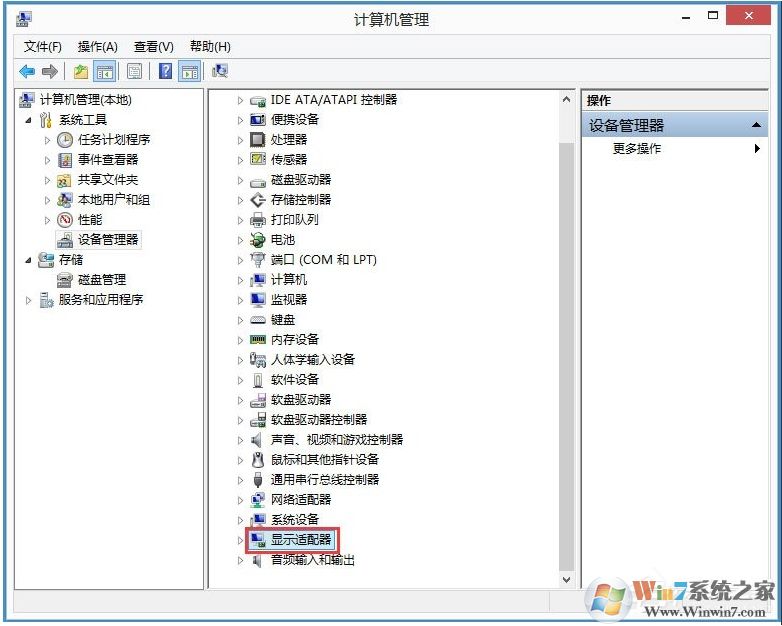Collapse the 存储 tree node

click(28, 260)
